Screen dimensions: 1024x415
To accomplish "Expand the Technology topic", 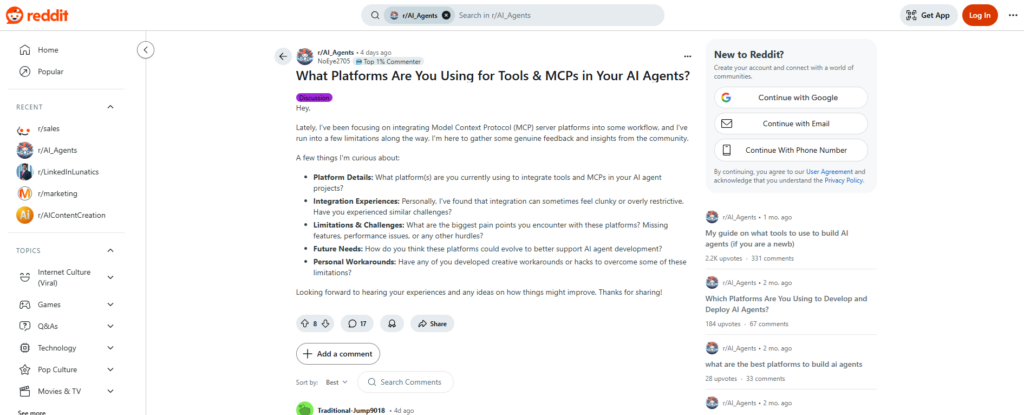I will [x=110, y=348].
